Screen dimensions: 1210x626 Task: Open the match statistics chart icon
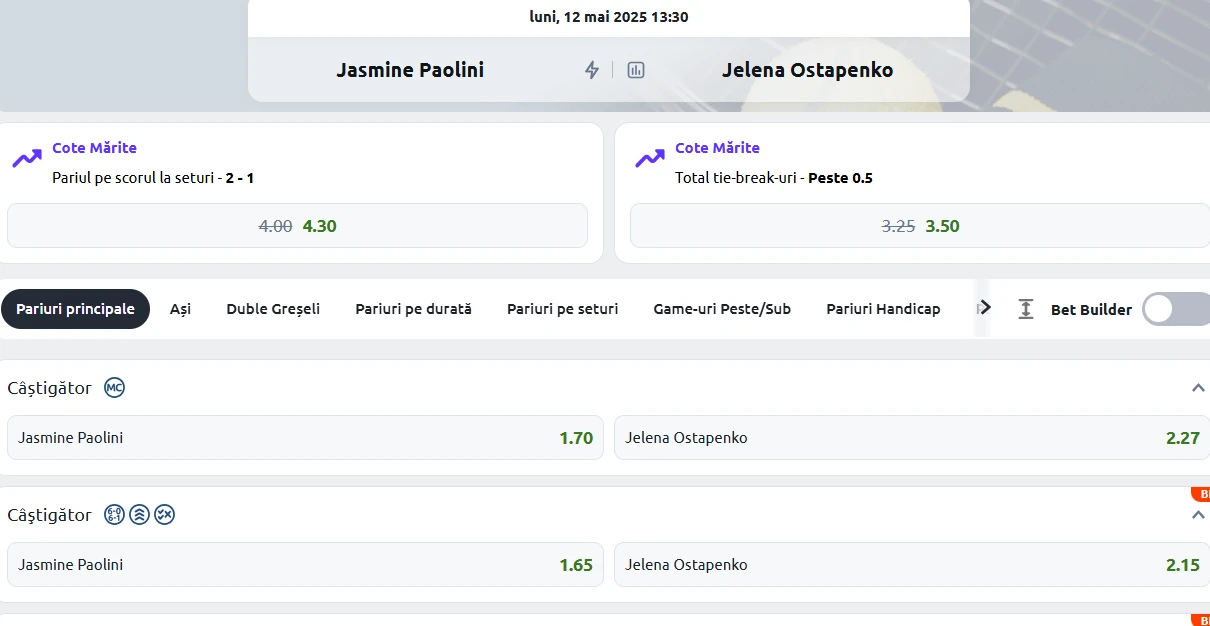tap(636, 70)
